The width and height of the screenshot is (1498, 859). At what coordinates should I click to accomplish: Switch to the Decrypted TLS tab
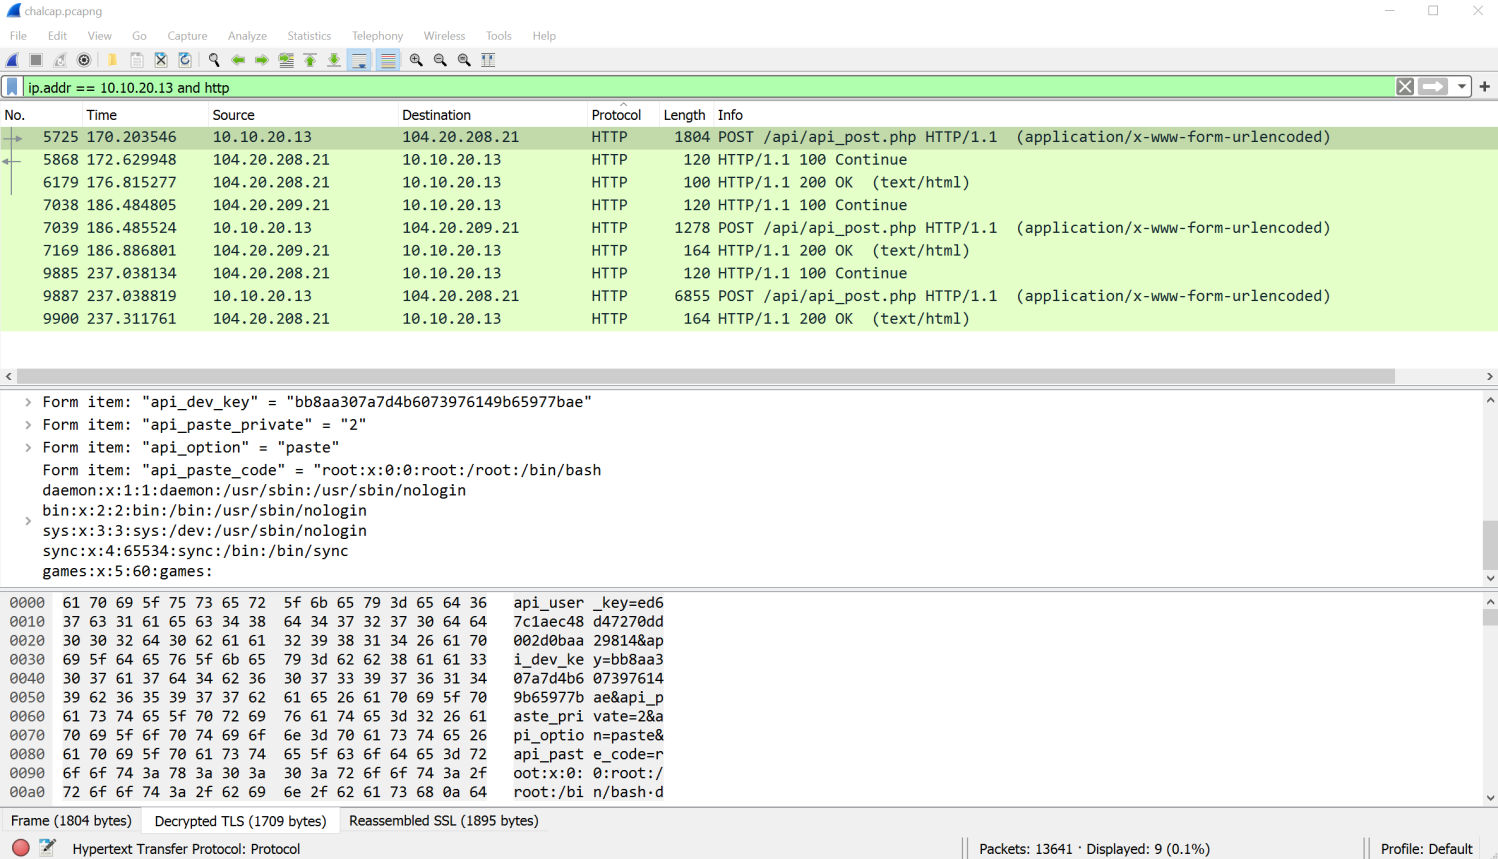point(240,821)
